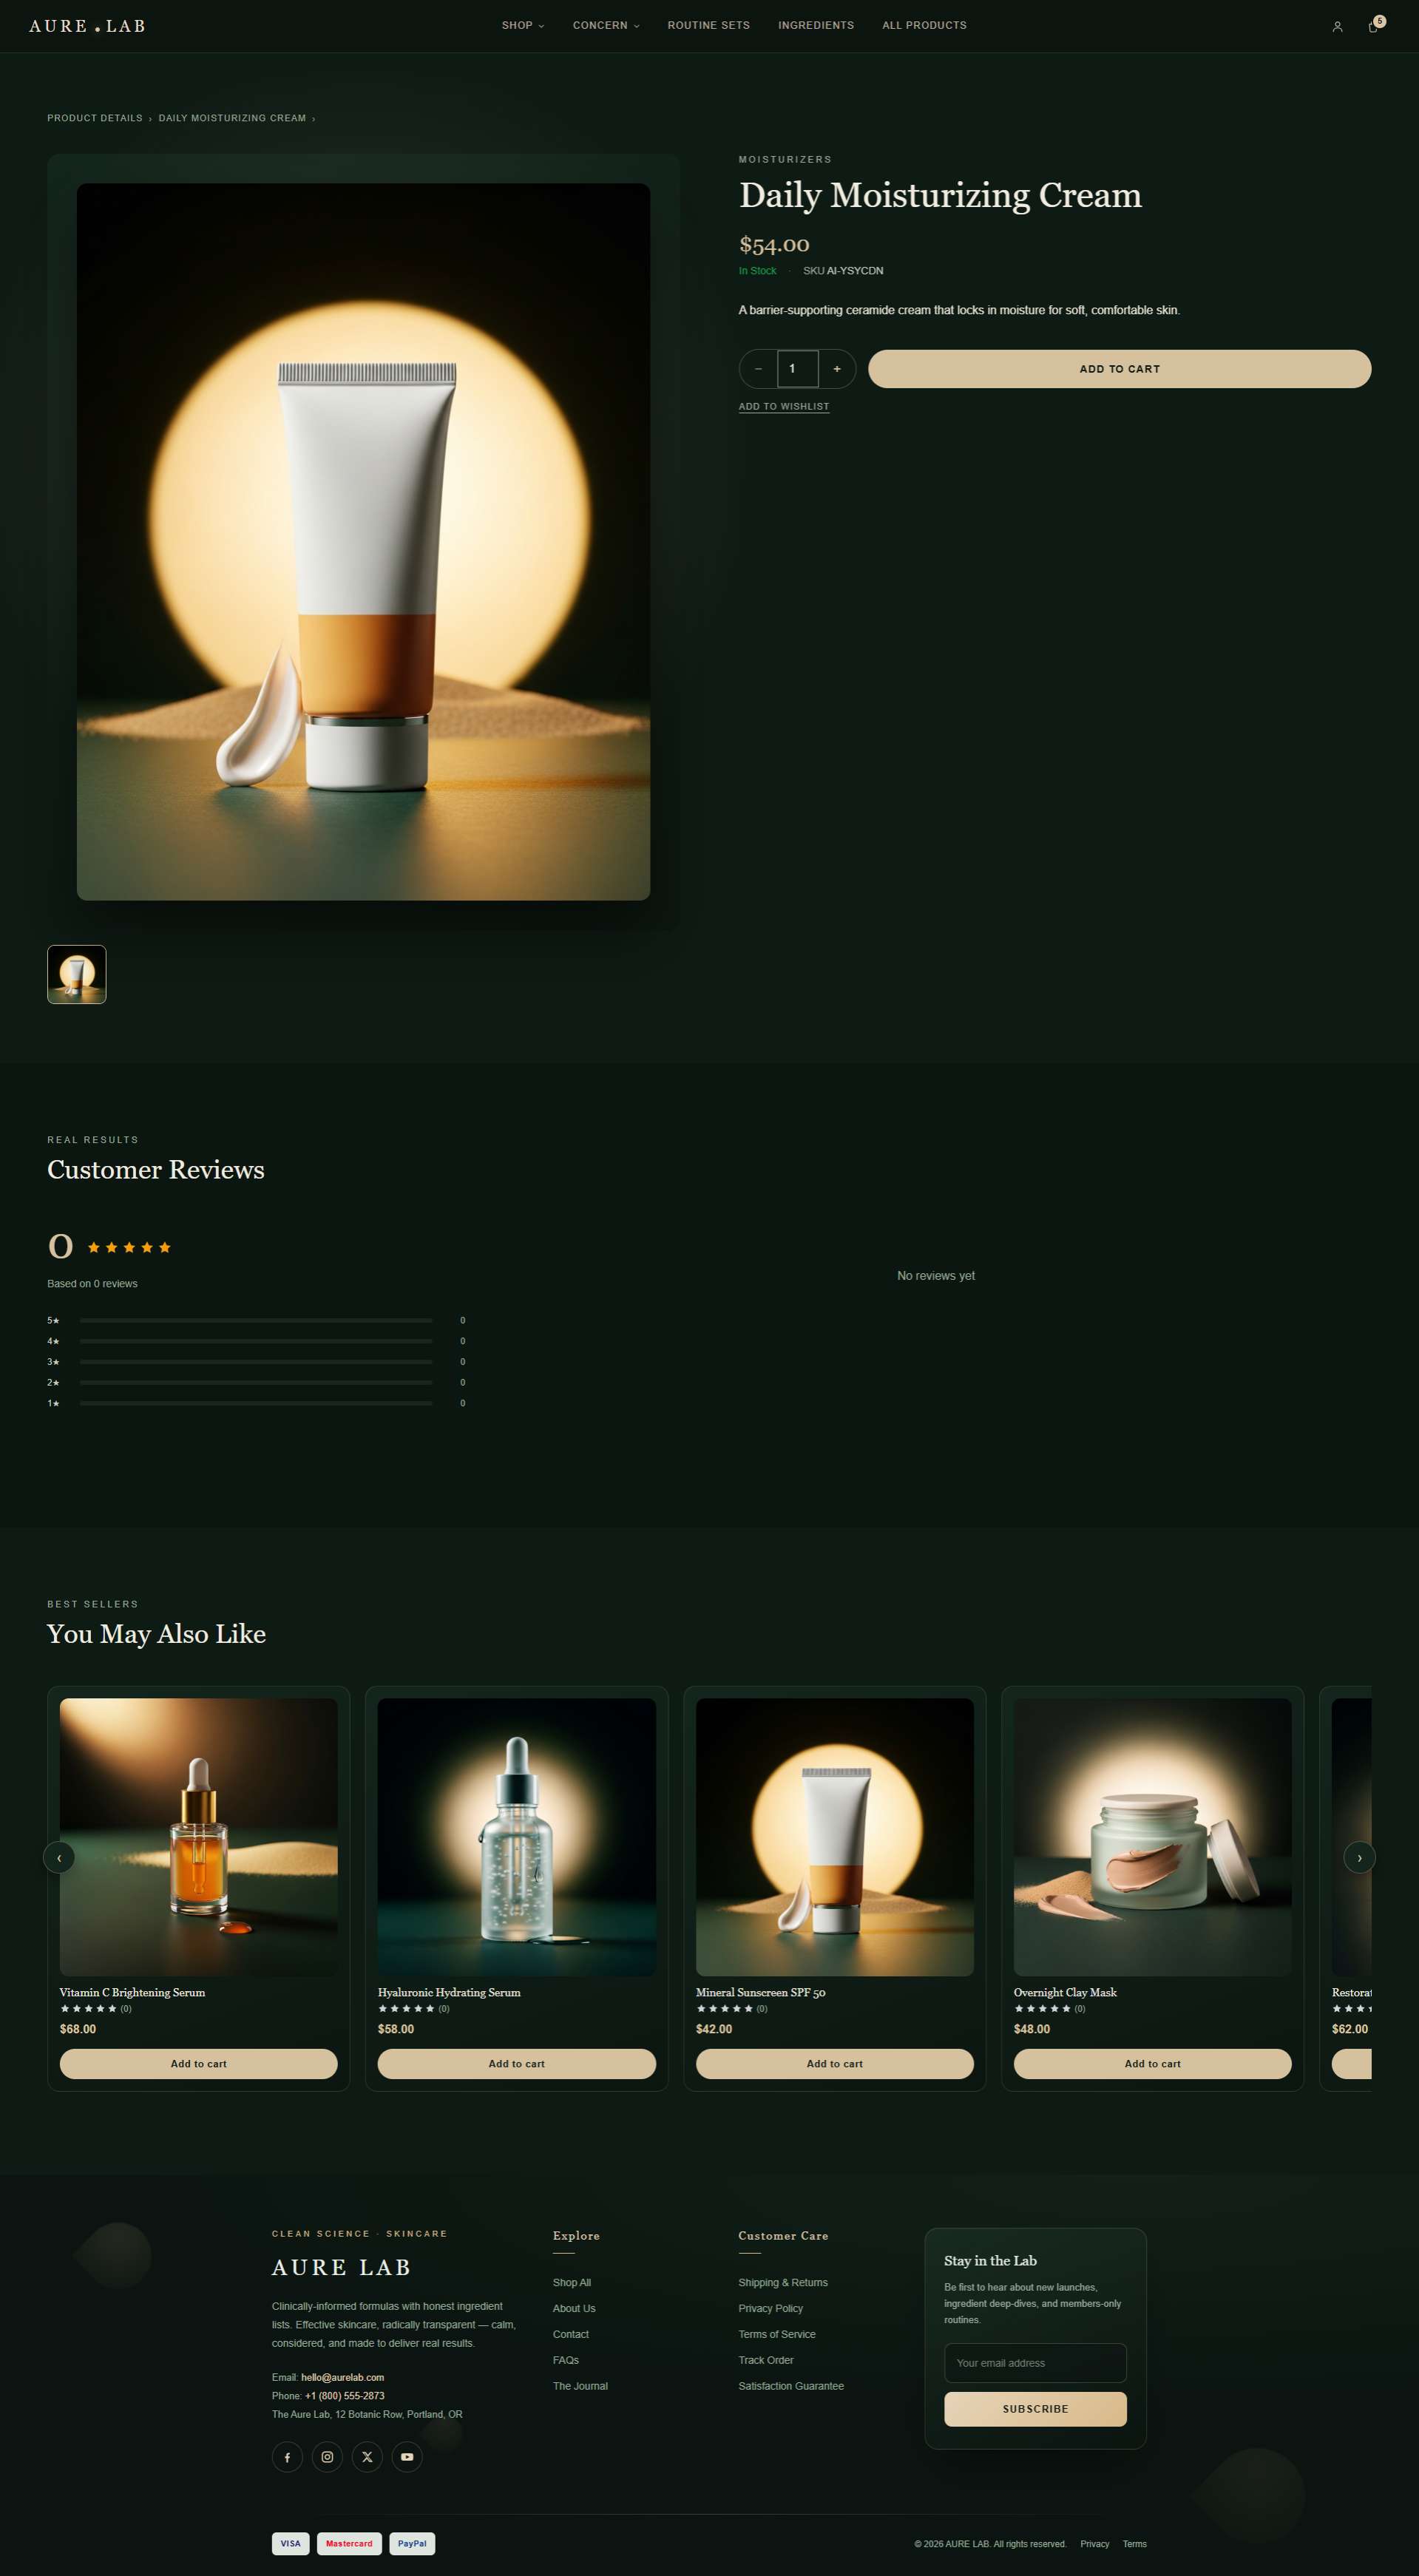Click the $54.00 product price
The width and height of the screenshot is (1419, 2576).
pos(774,244)
